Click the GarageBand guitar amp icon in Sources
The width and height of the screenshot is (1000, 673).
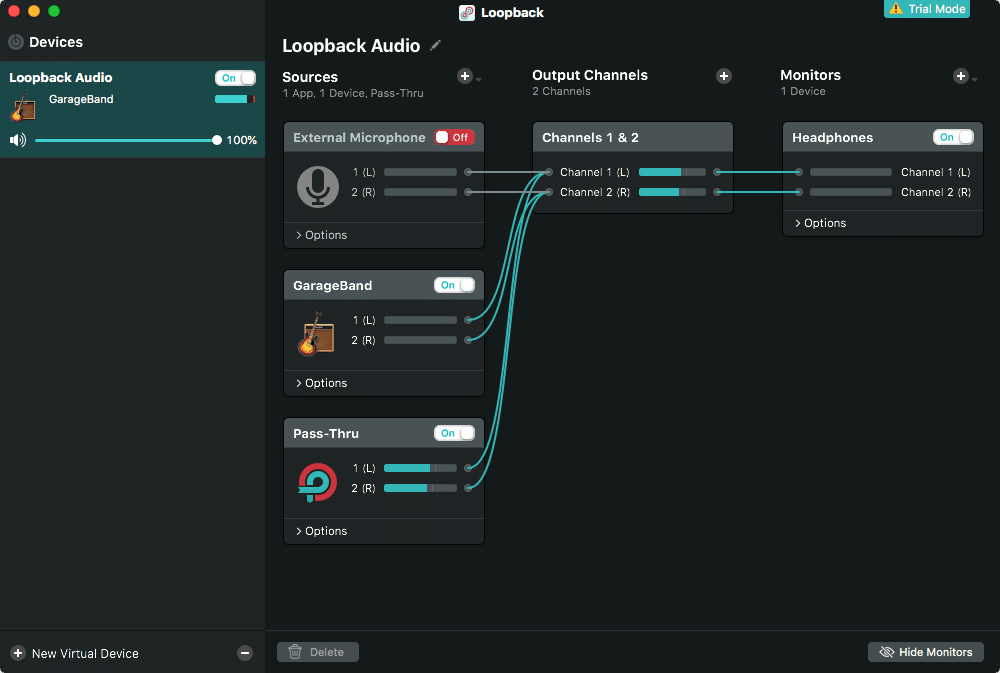click(x=316, y=334)
